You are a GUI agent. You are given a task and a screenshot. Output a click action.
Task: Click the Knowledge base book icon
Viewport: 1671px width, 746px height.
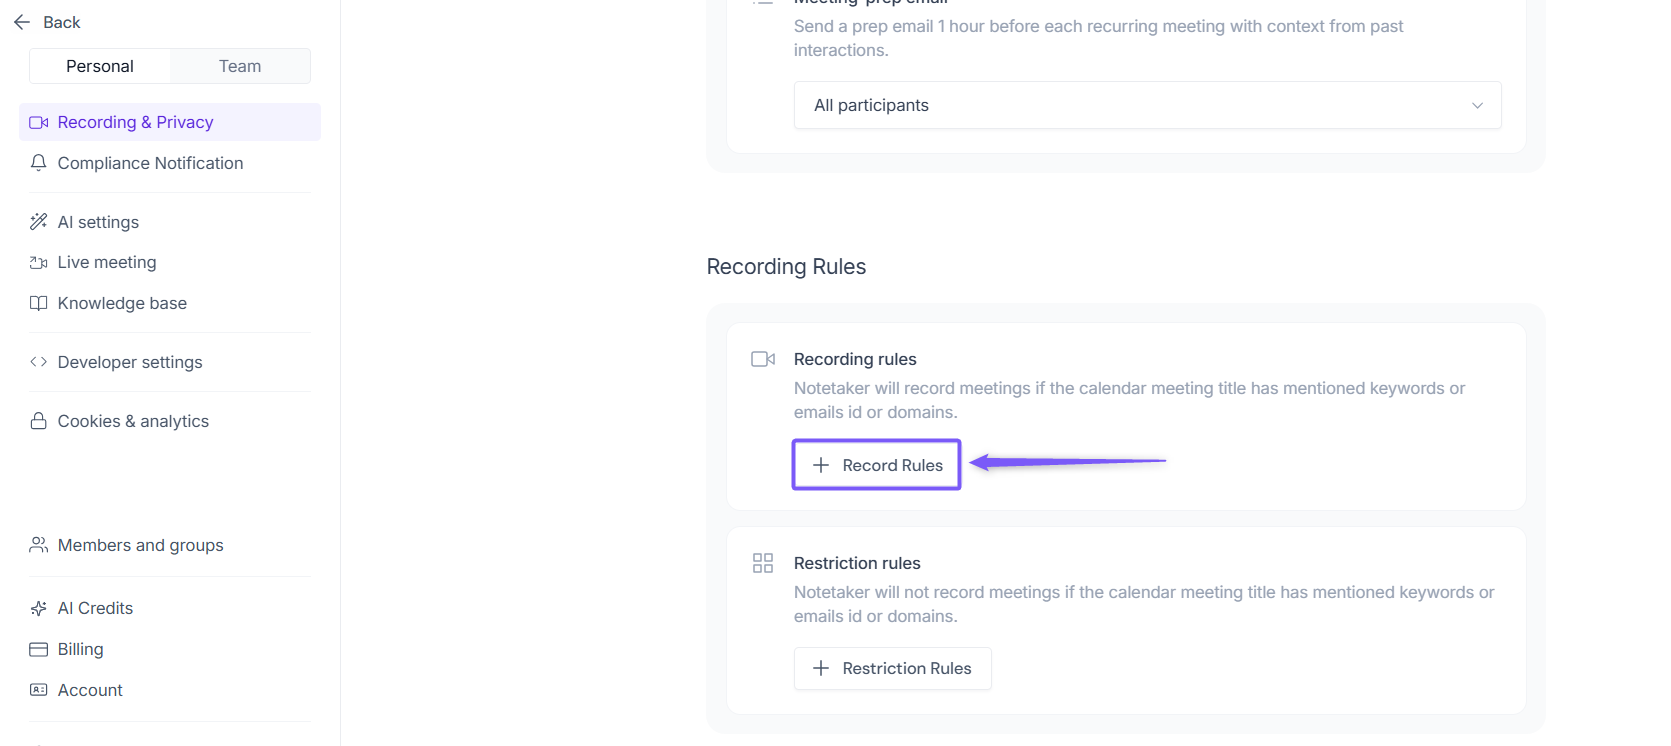[39, 303]
